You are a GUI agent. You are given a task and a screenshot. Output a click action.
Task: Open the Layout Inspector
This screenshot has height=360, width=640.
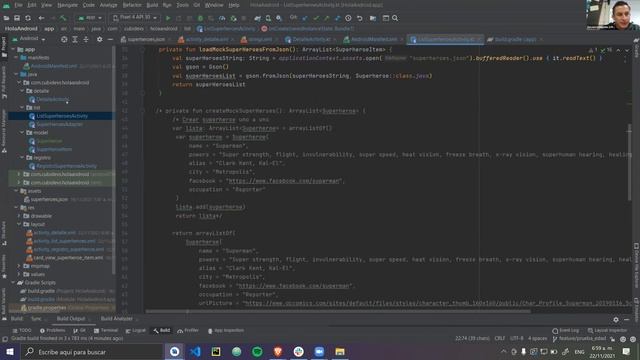(607, 330)
